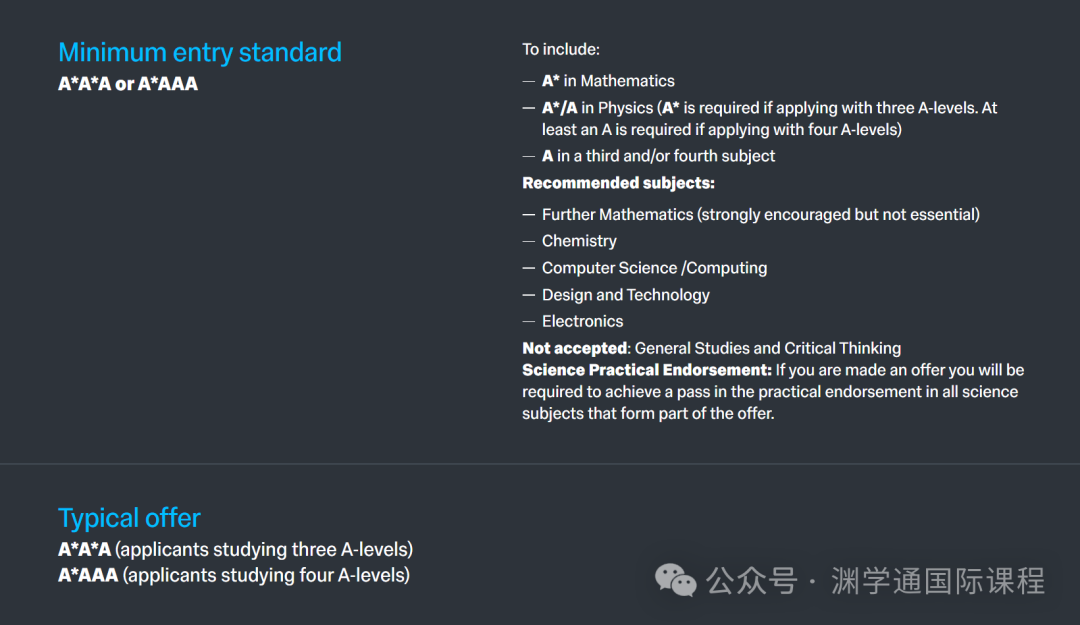Click "Computer Science /Computing" list item
The height and width of the screenshot is (625, 1080).
tap(654, 268)
